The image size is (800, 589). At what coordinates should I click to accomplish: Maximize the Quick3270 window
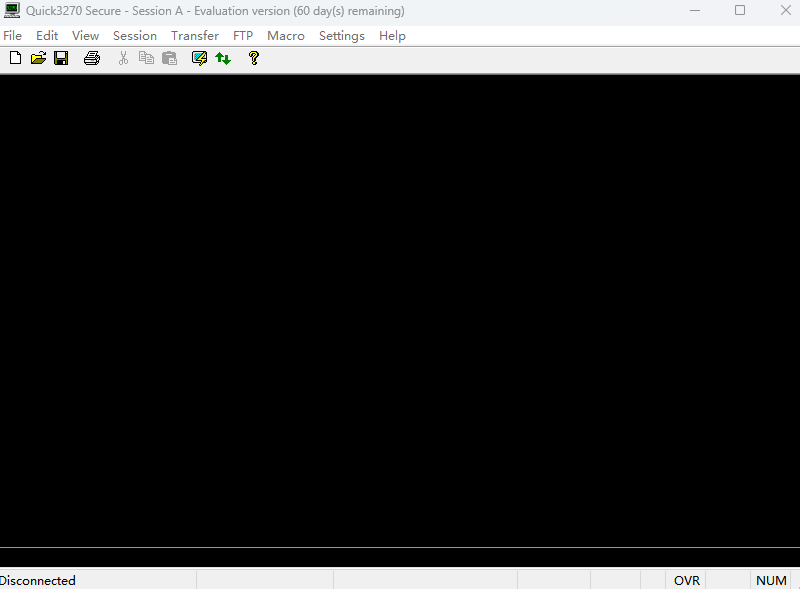pos(740,10)
